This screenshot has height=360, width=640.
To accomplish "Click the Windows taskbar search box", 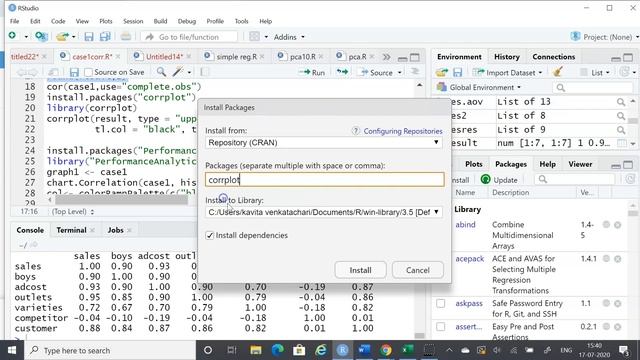I will [109, 350].
